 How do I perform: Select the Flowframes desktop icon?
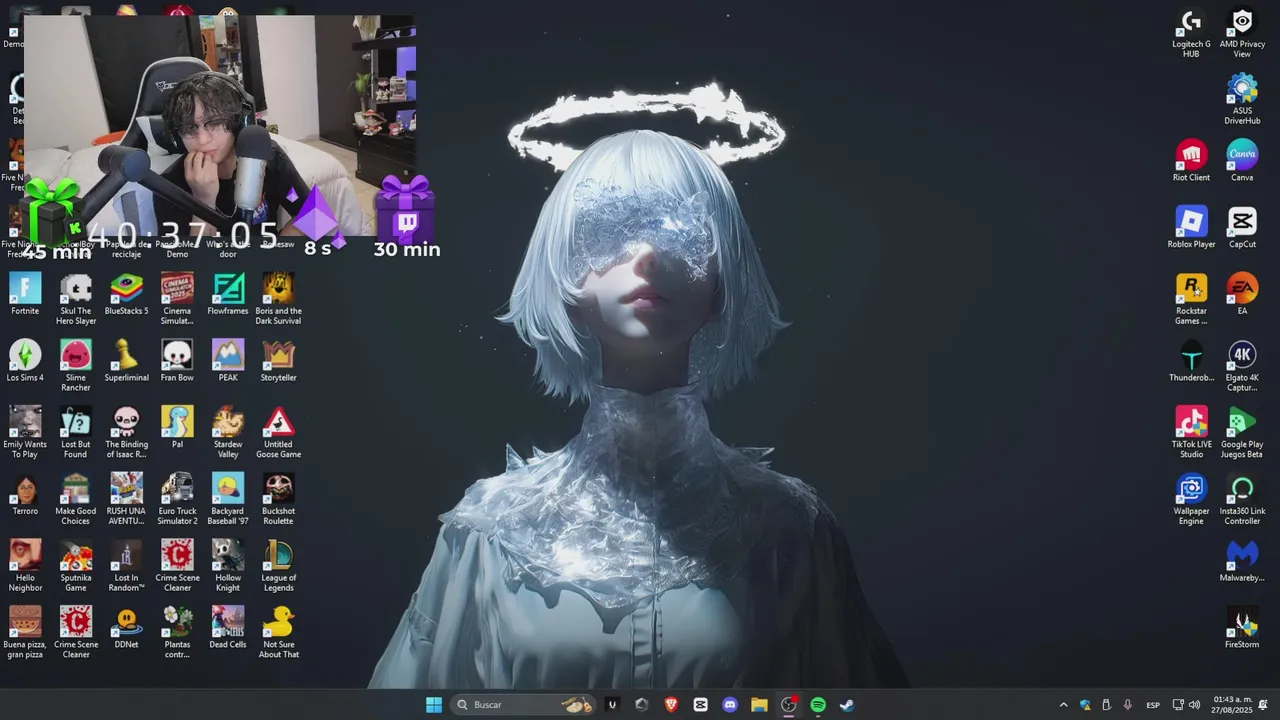[228, 294]
